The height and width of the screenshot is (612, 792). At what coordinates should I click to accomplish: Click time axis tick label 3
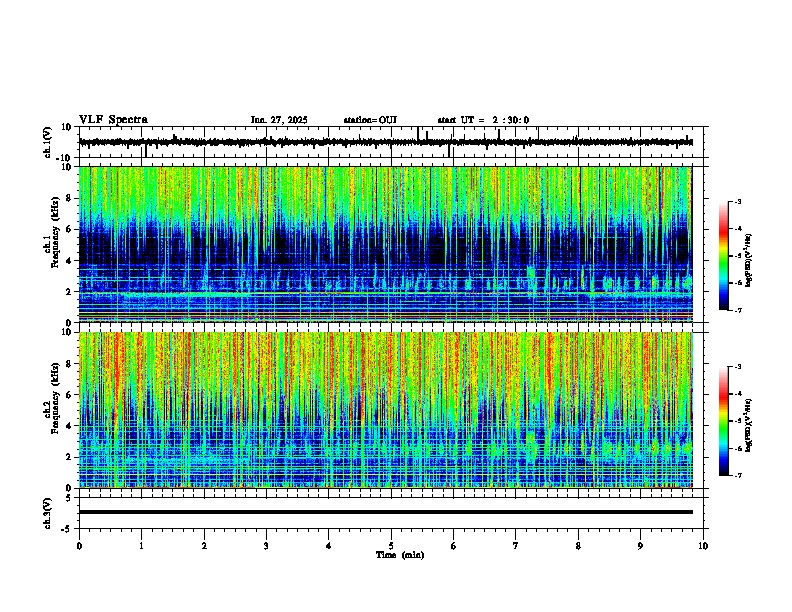tap(266, 546)
